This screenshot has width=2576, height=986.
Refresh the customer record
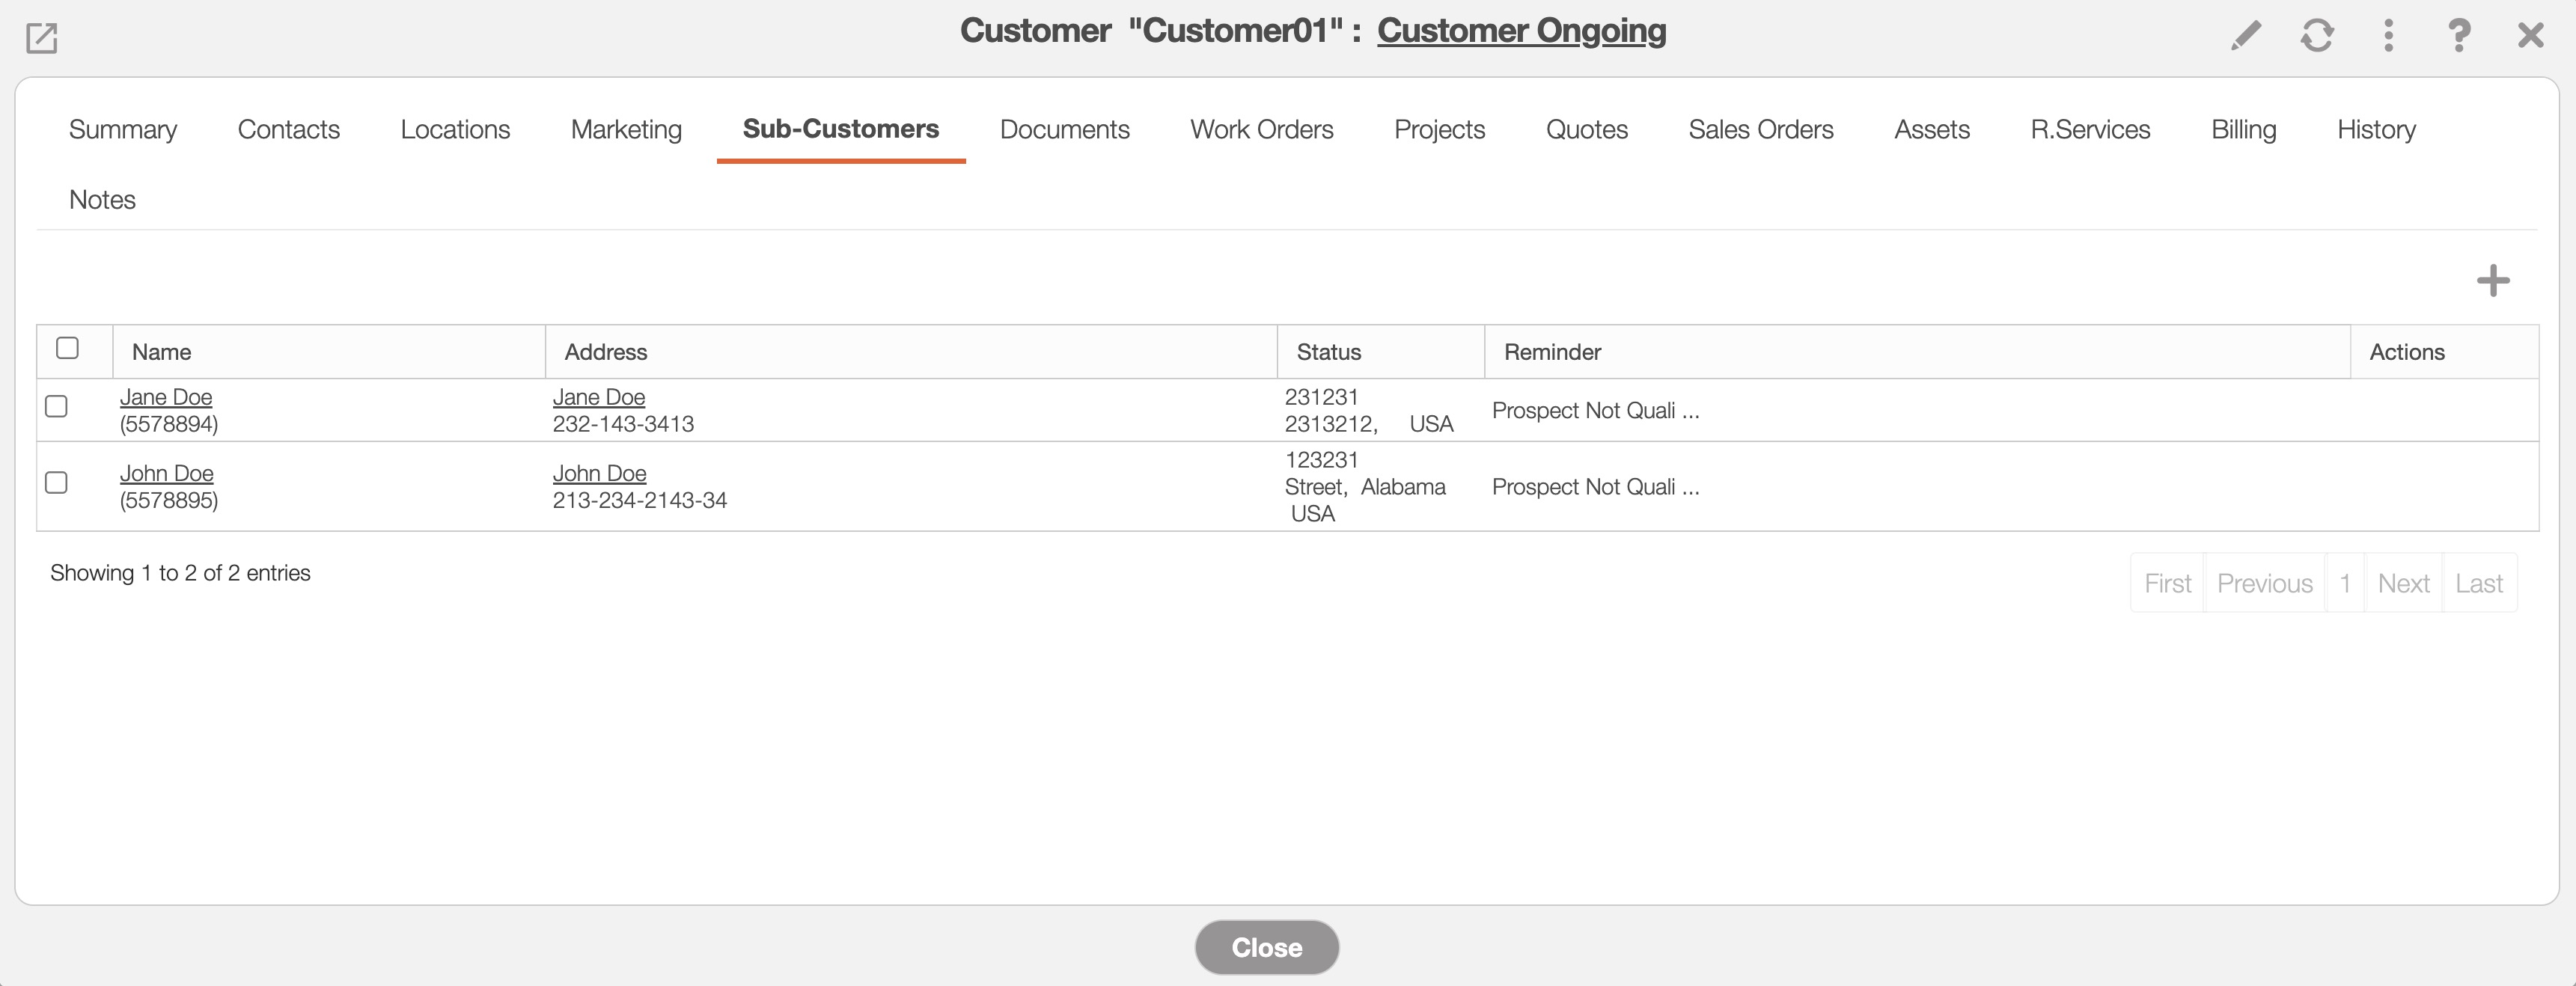click(x=2317, y=36)
